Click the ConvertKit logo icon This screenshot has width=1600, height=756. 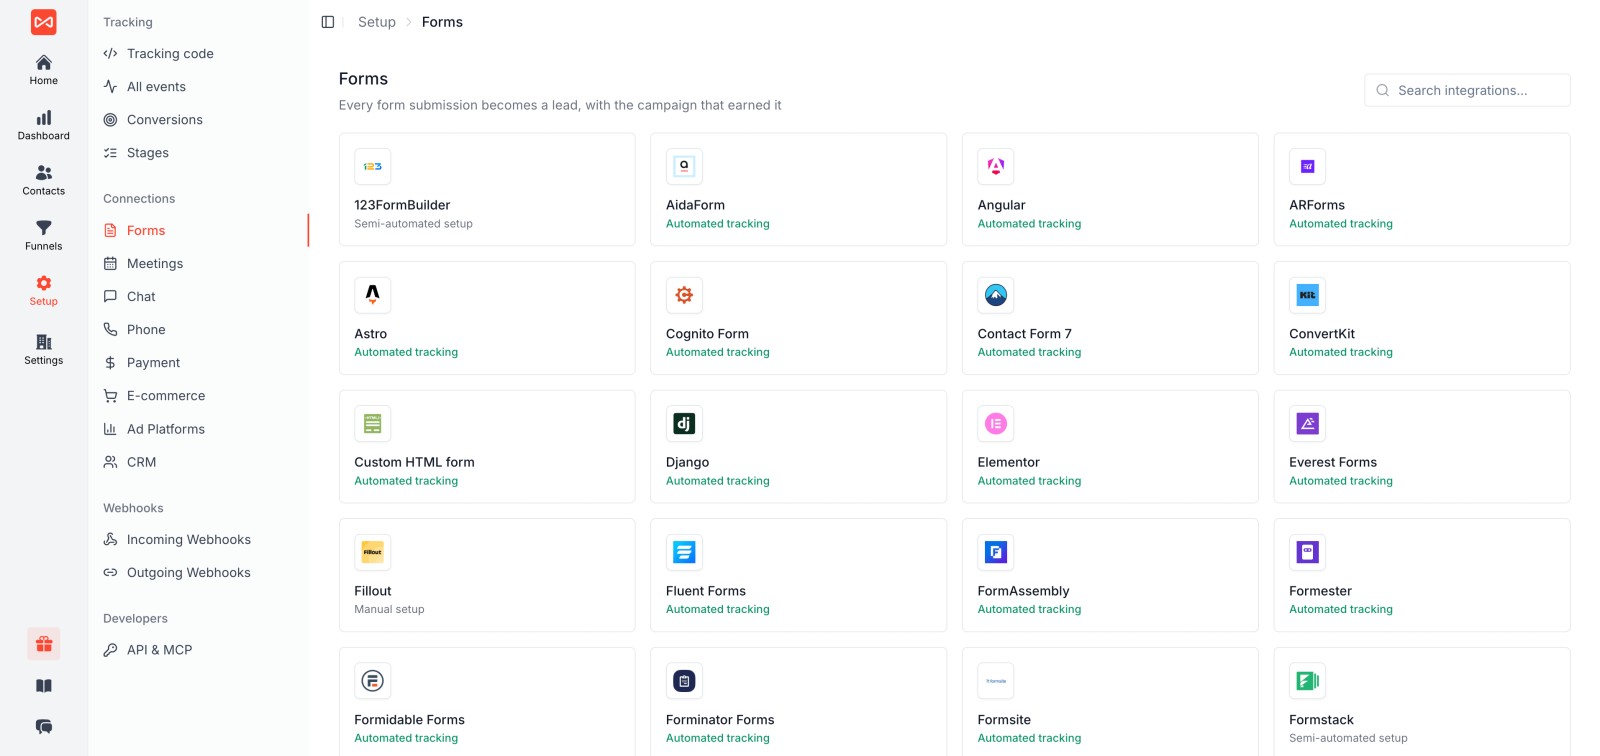pyautogui.click(x=1307, y=295)
